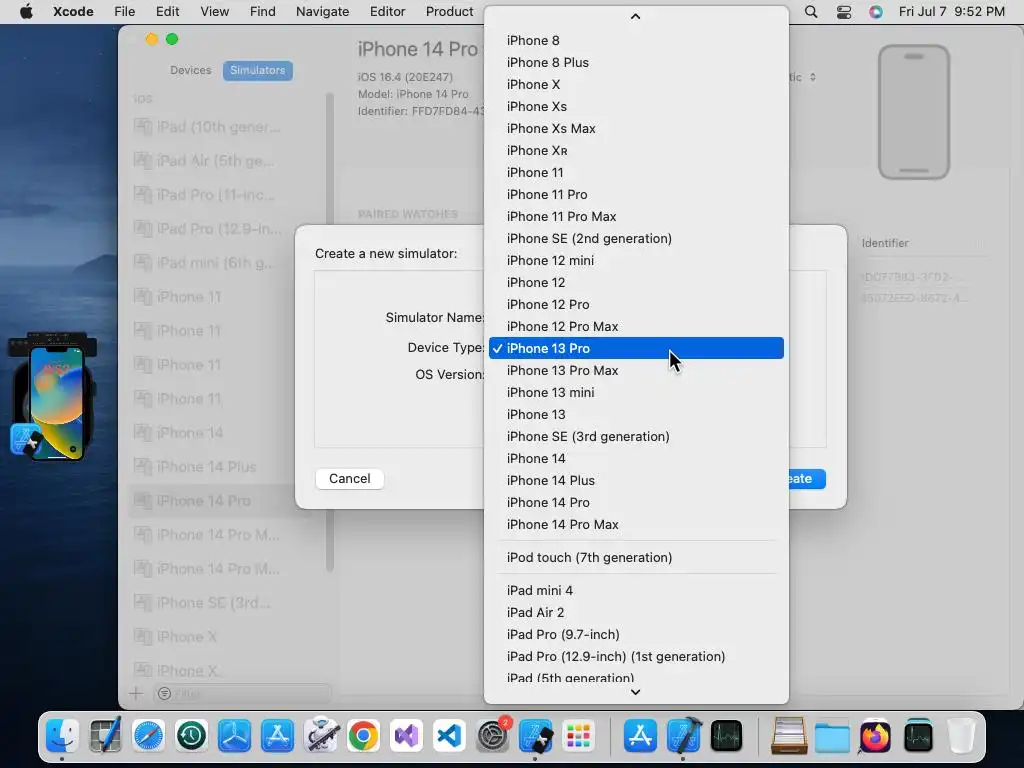
Task: Click the menu's upward scroll arrow
Action: (x=635, y=16)
